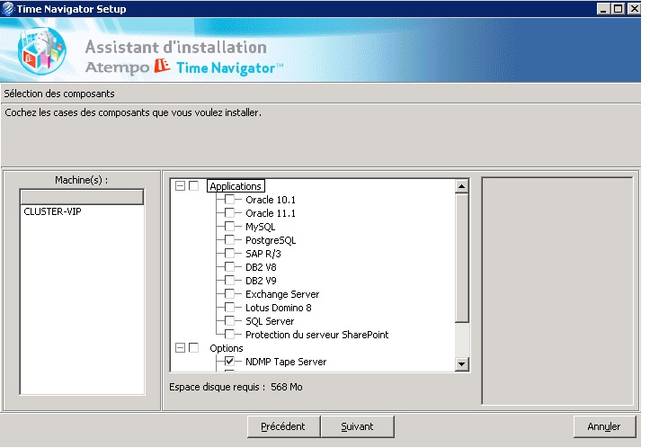Viewport: 650px width, 448px height.
Task: Select the SQL Server label
Action: pos(269,321)
